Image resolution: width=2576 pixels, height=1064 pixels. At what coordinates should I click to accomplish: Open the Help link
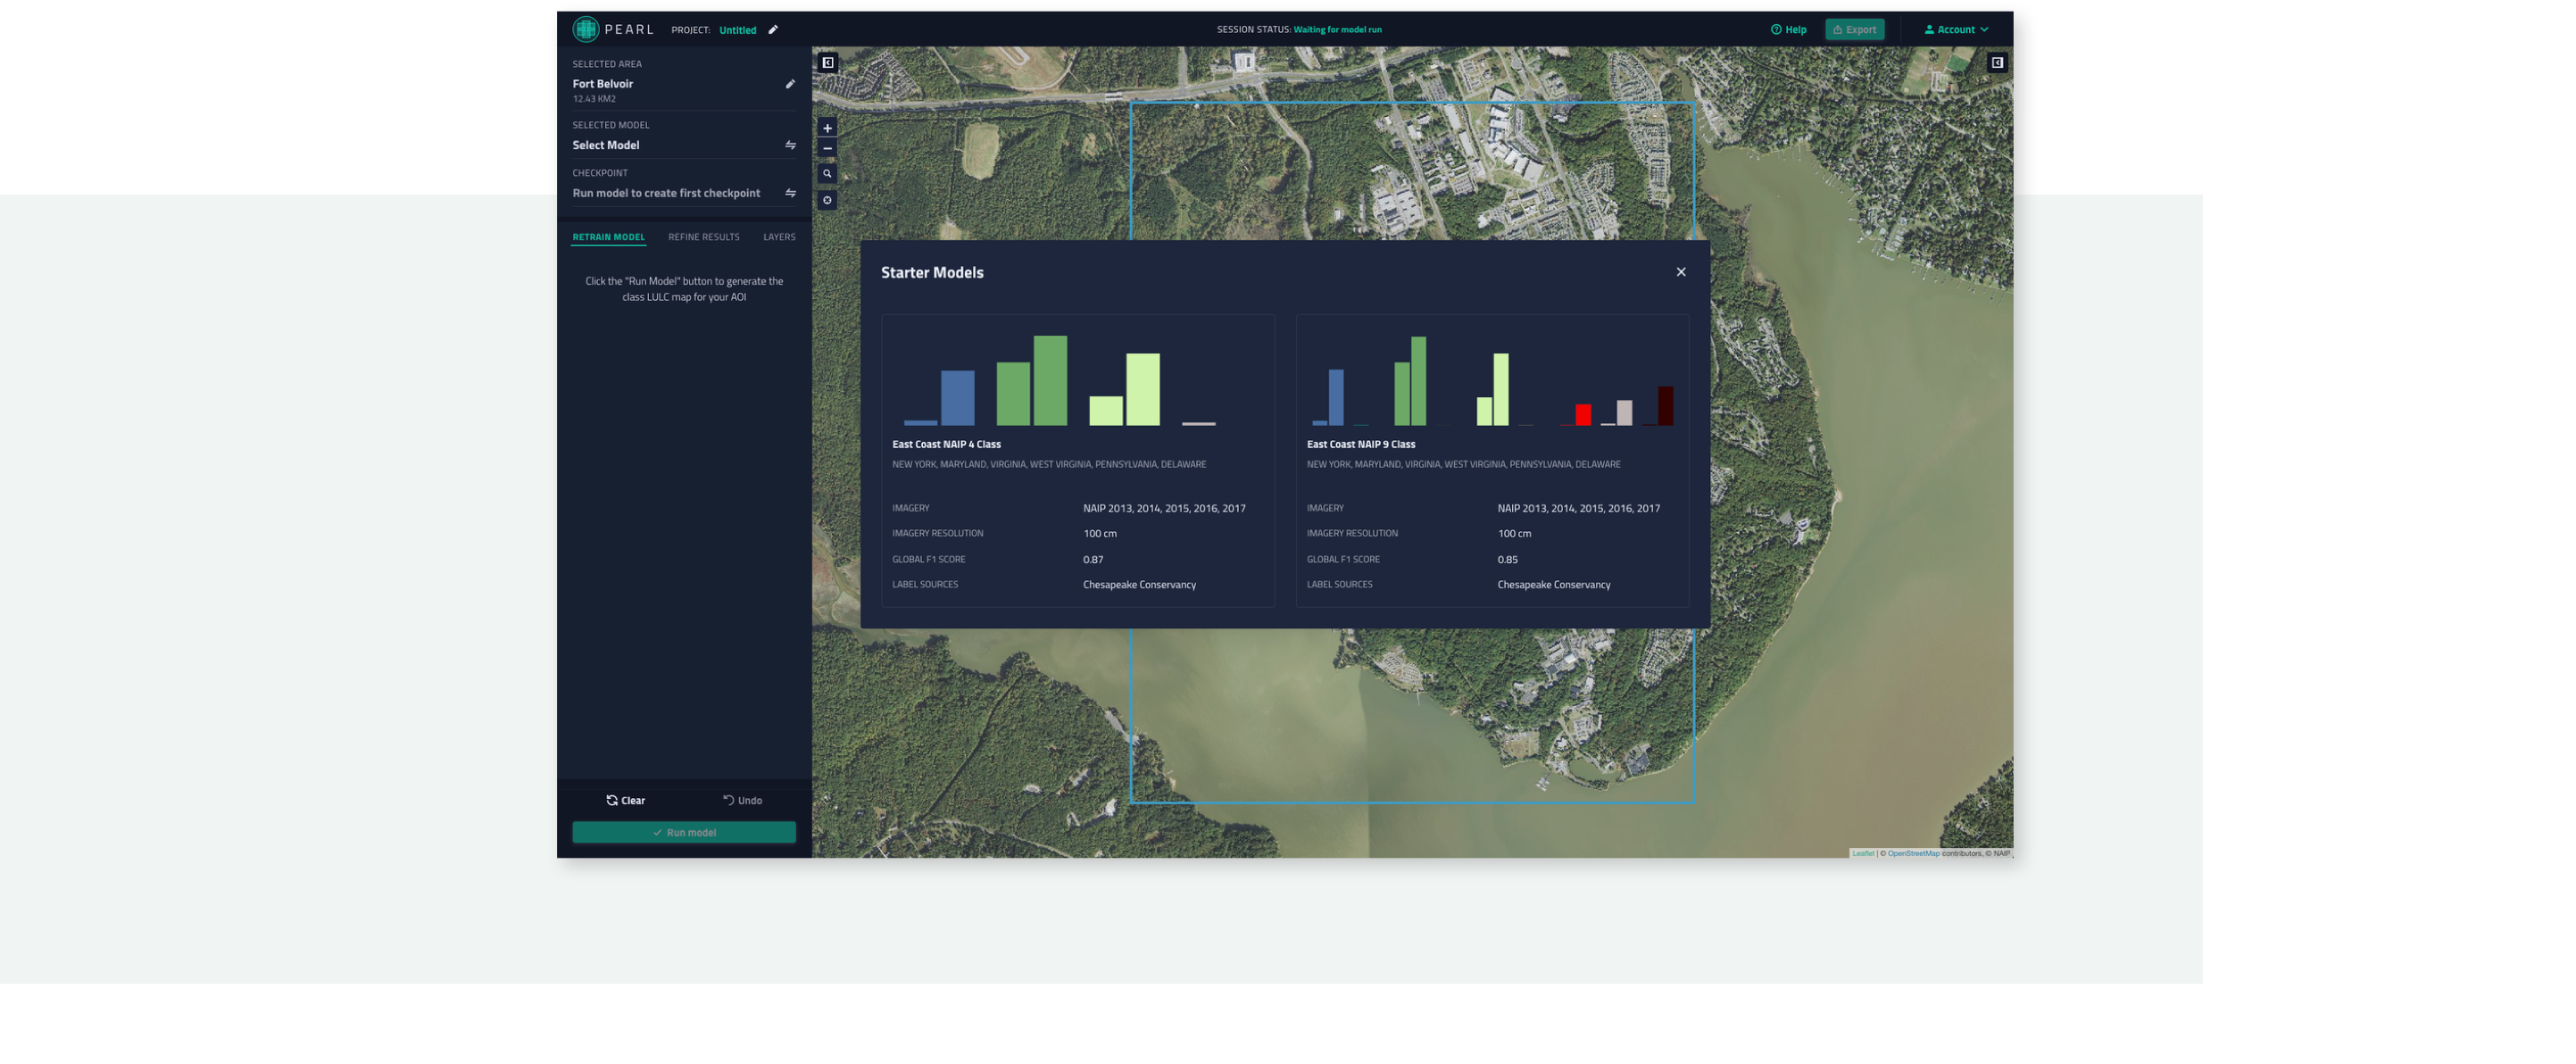click(x=1789, y=30)
